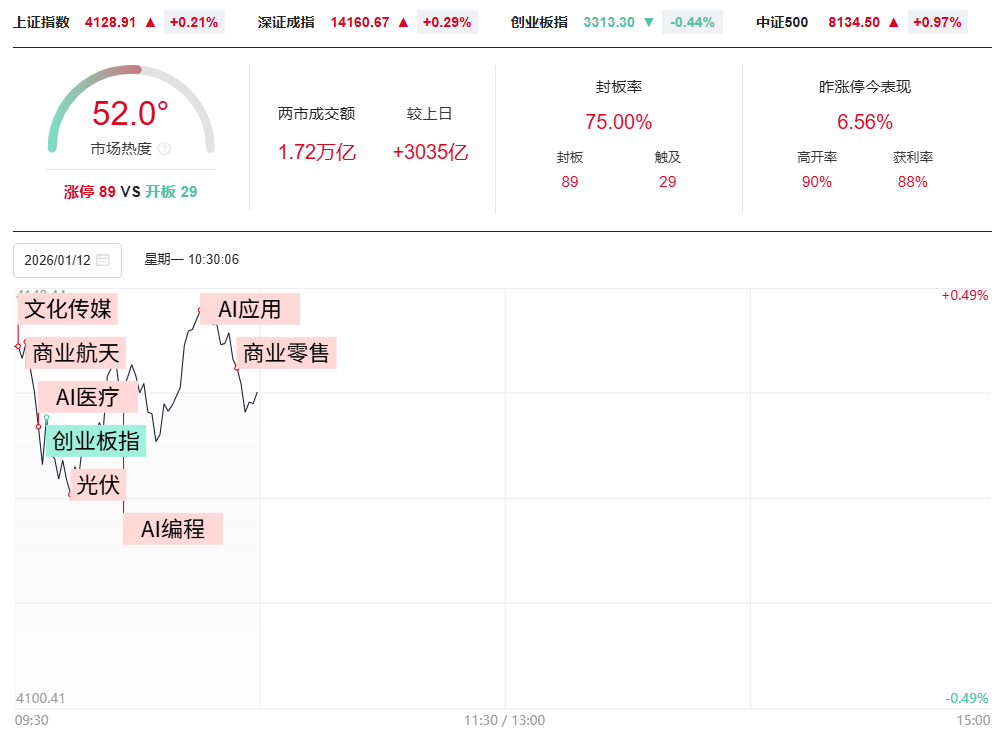
Task: Click the green 创业板指 chart tag
Action: [x=96, y=441]
